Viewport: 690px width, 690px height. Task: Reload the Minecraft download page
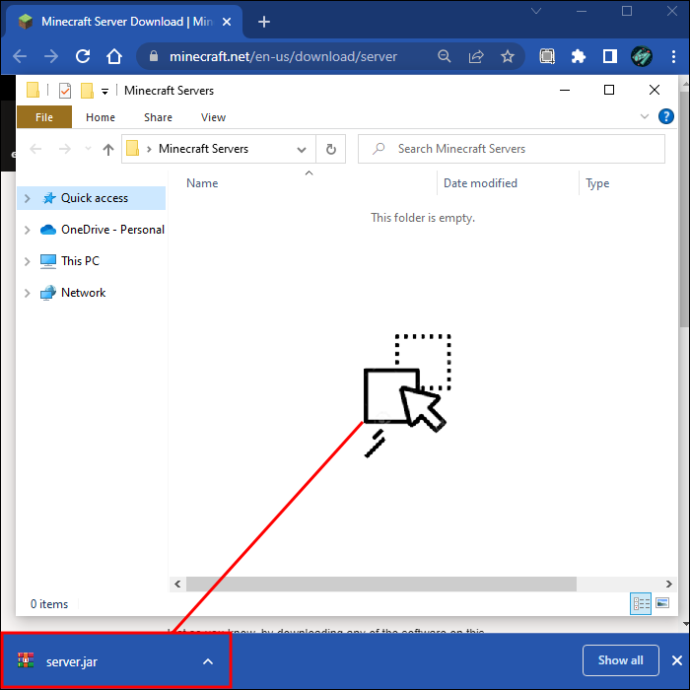tap(83, 56)
